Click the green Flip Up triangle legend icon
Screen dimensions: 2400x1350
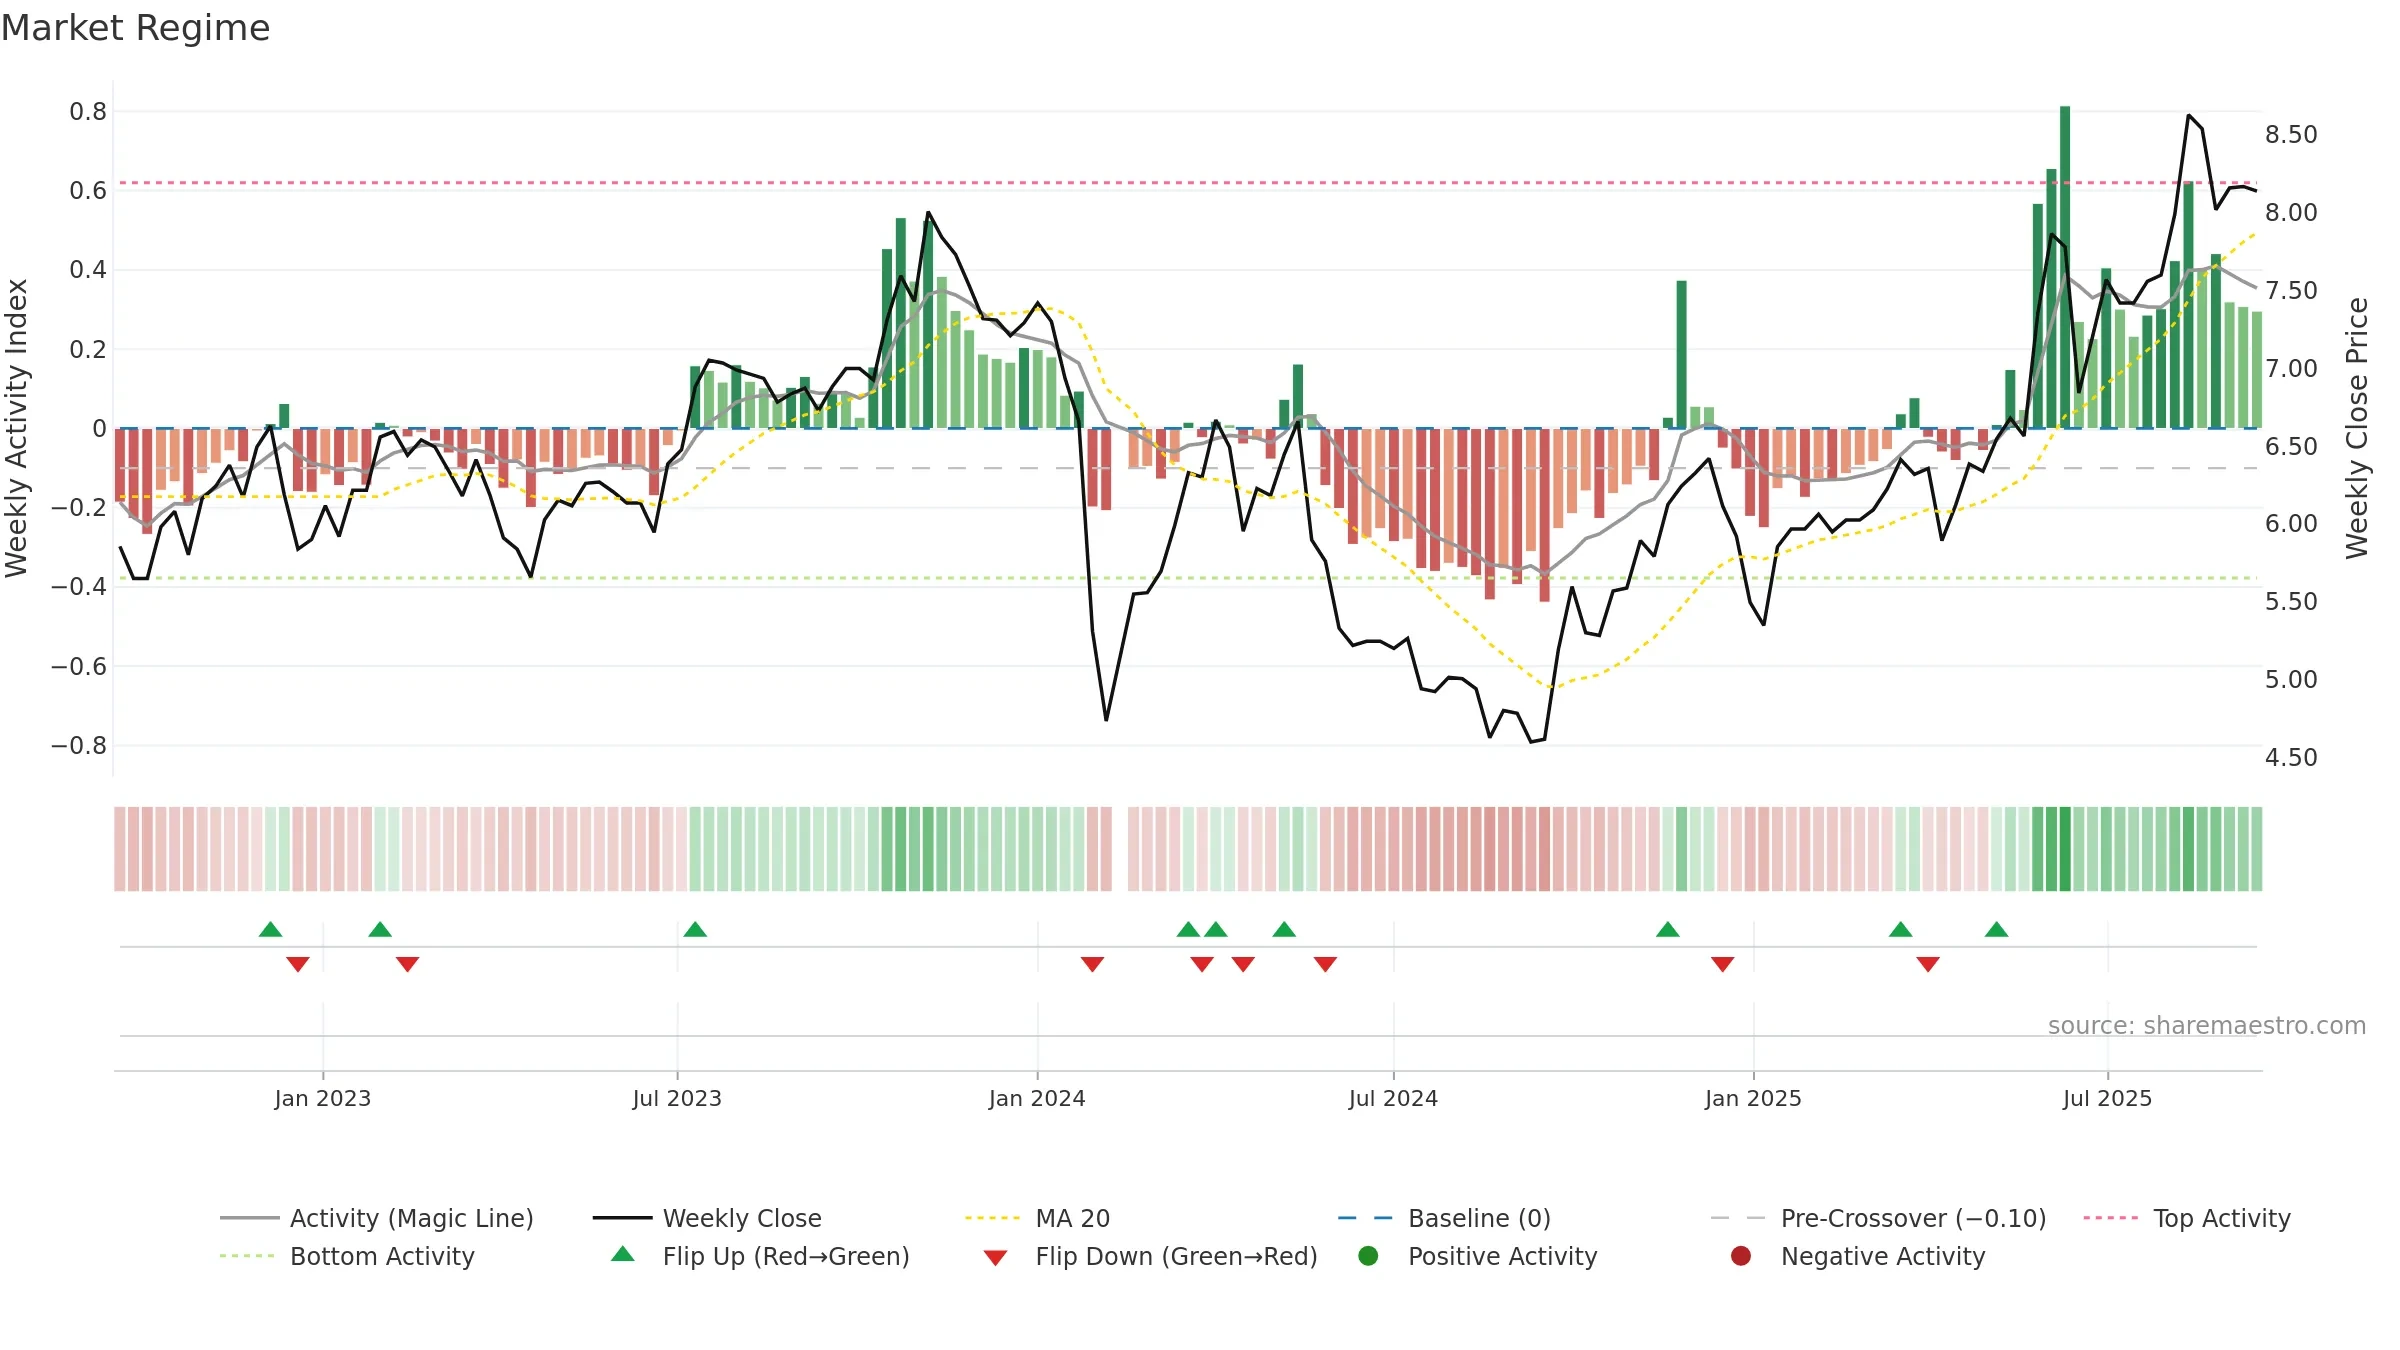click(x=623, y=1254)
